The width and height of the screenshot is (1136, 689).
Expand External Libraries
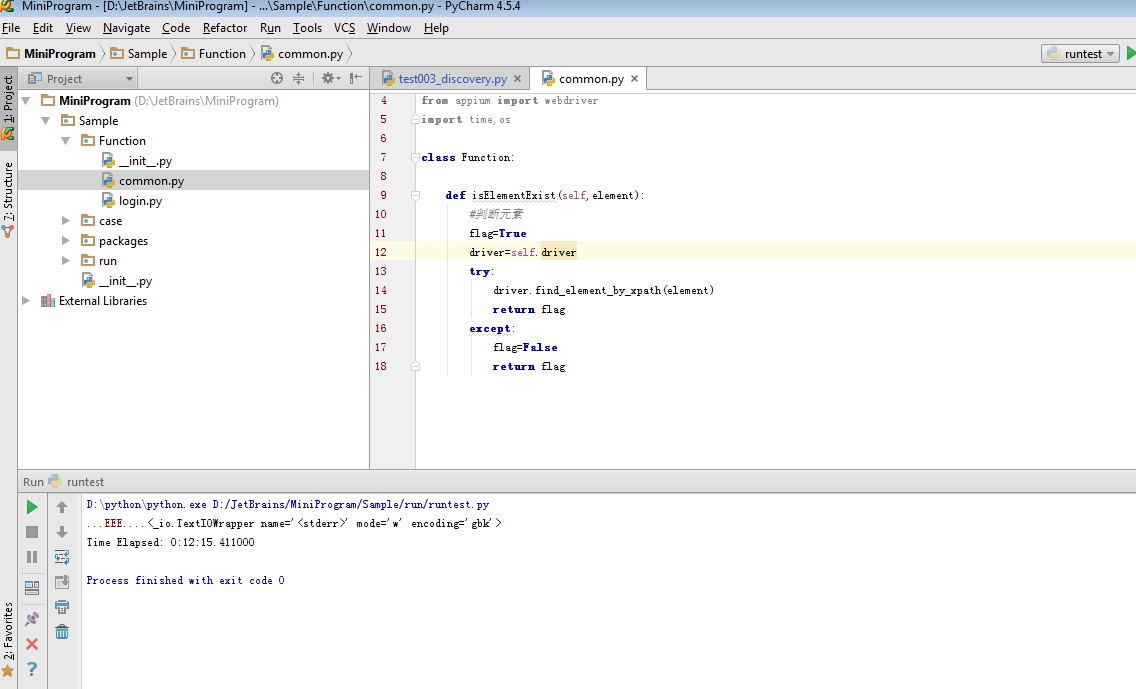[x=26, y=301]
